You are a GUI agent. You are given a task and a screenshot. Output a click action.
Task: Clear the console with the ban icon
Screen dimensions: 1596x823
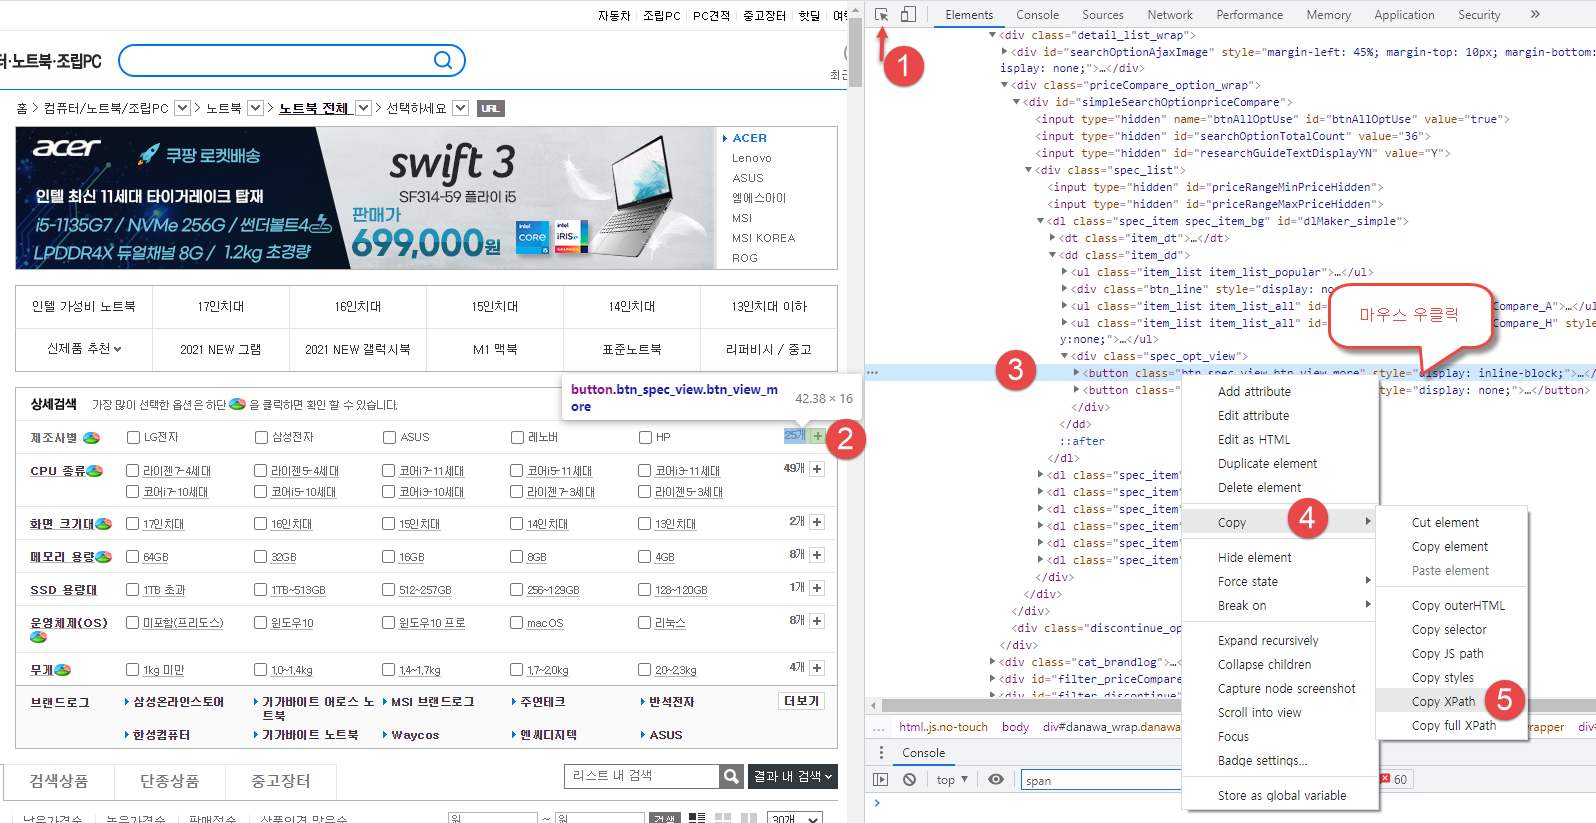[x=909, y=780]
